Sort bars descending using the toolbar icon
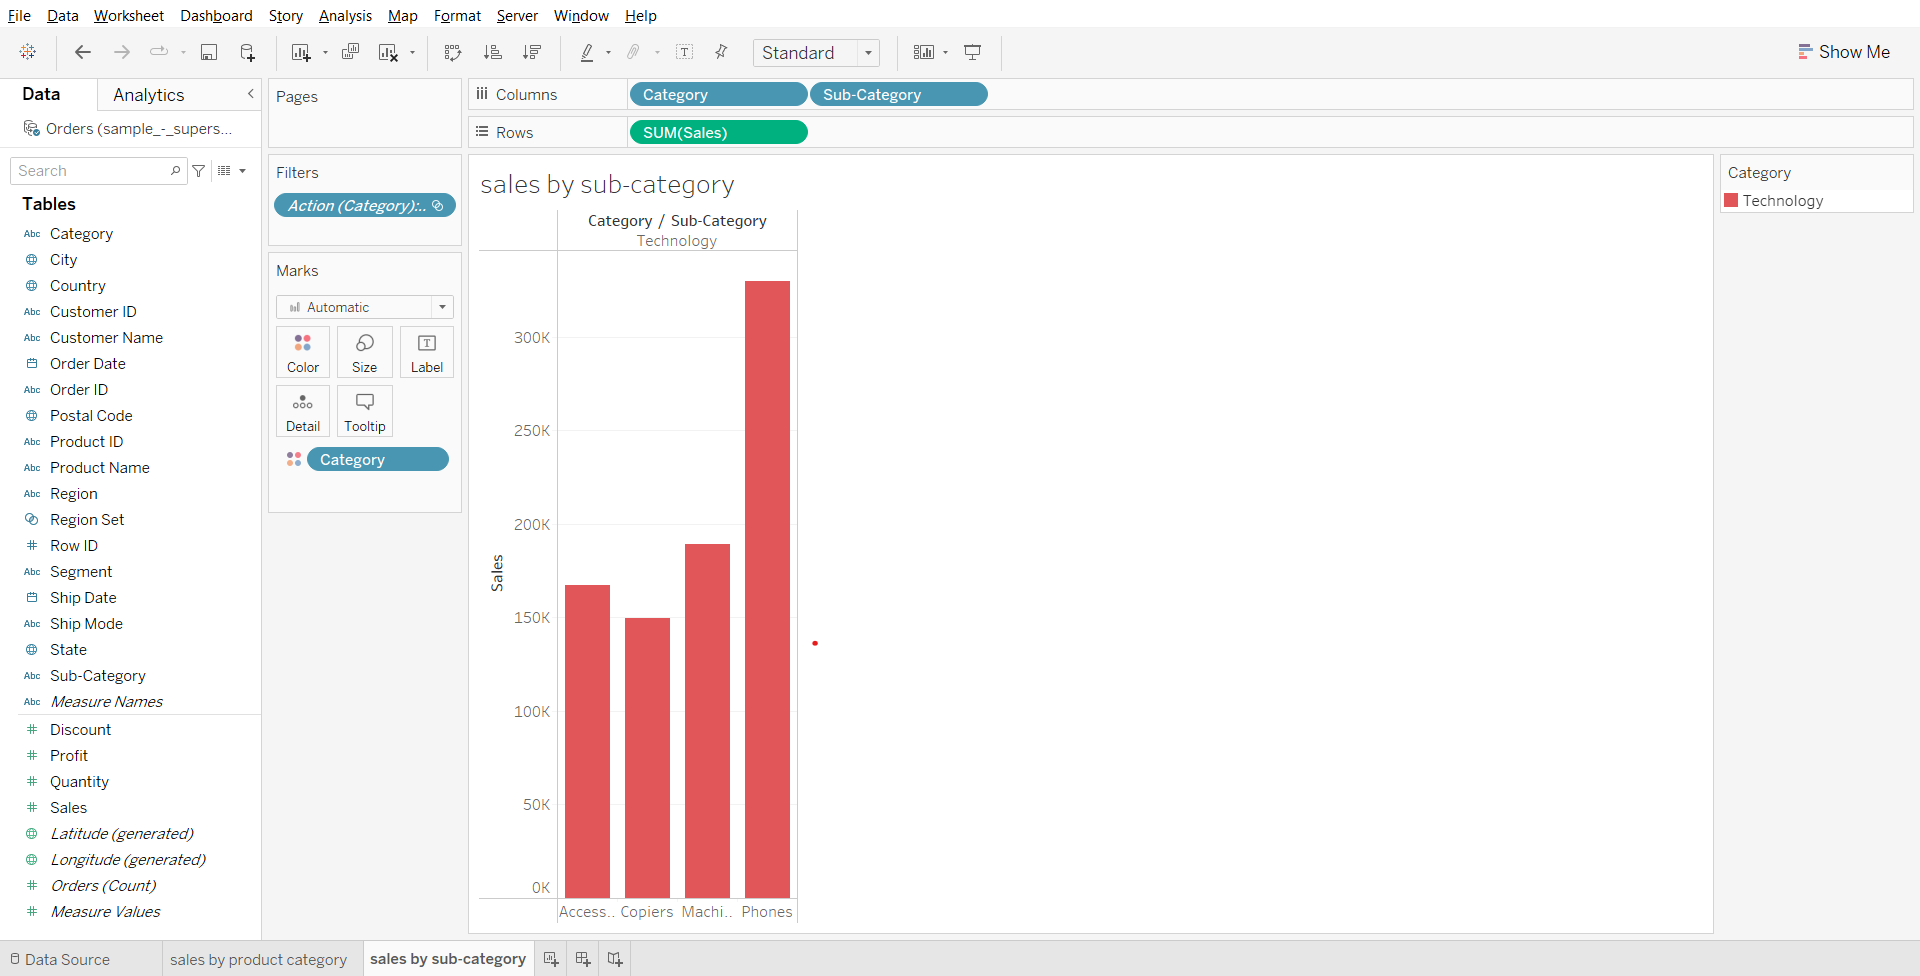Image resolution: width=1920 pixels, height=976 pixels. [532, 52]
